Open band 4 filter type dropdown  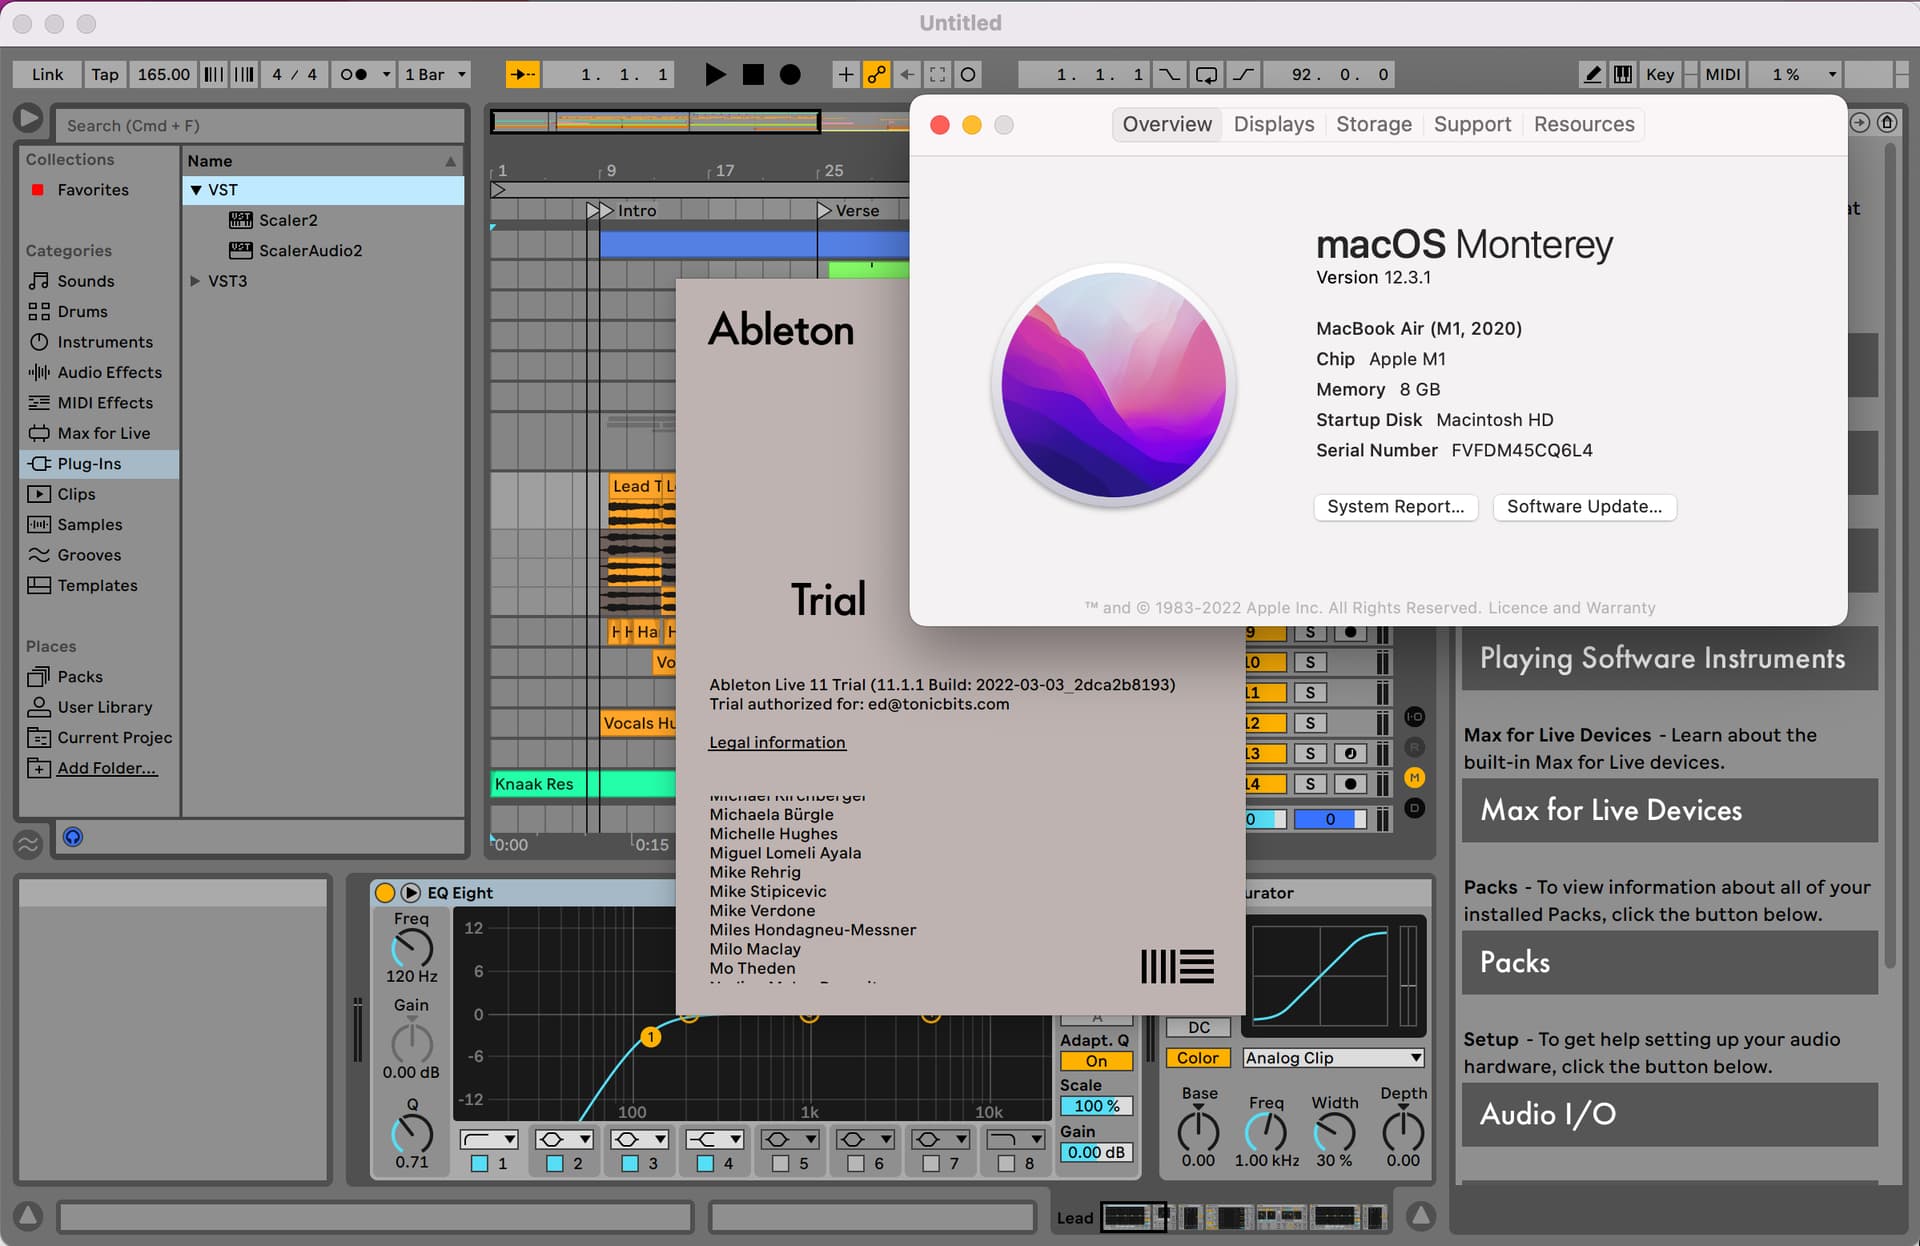coord(714,1139)
